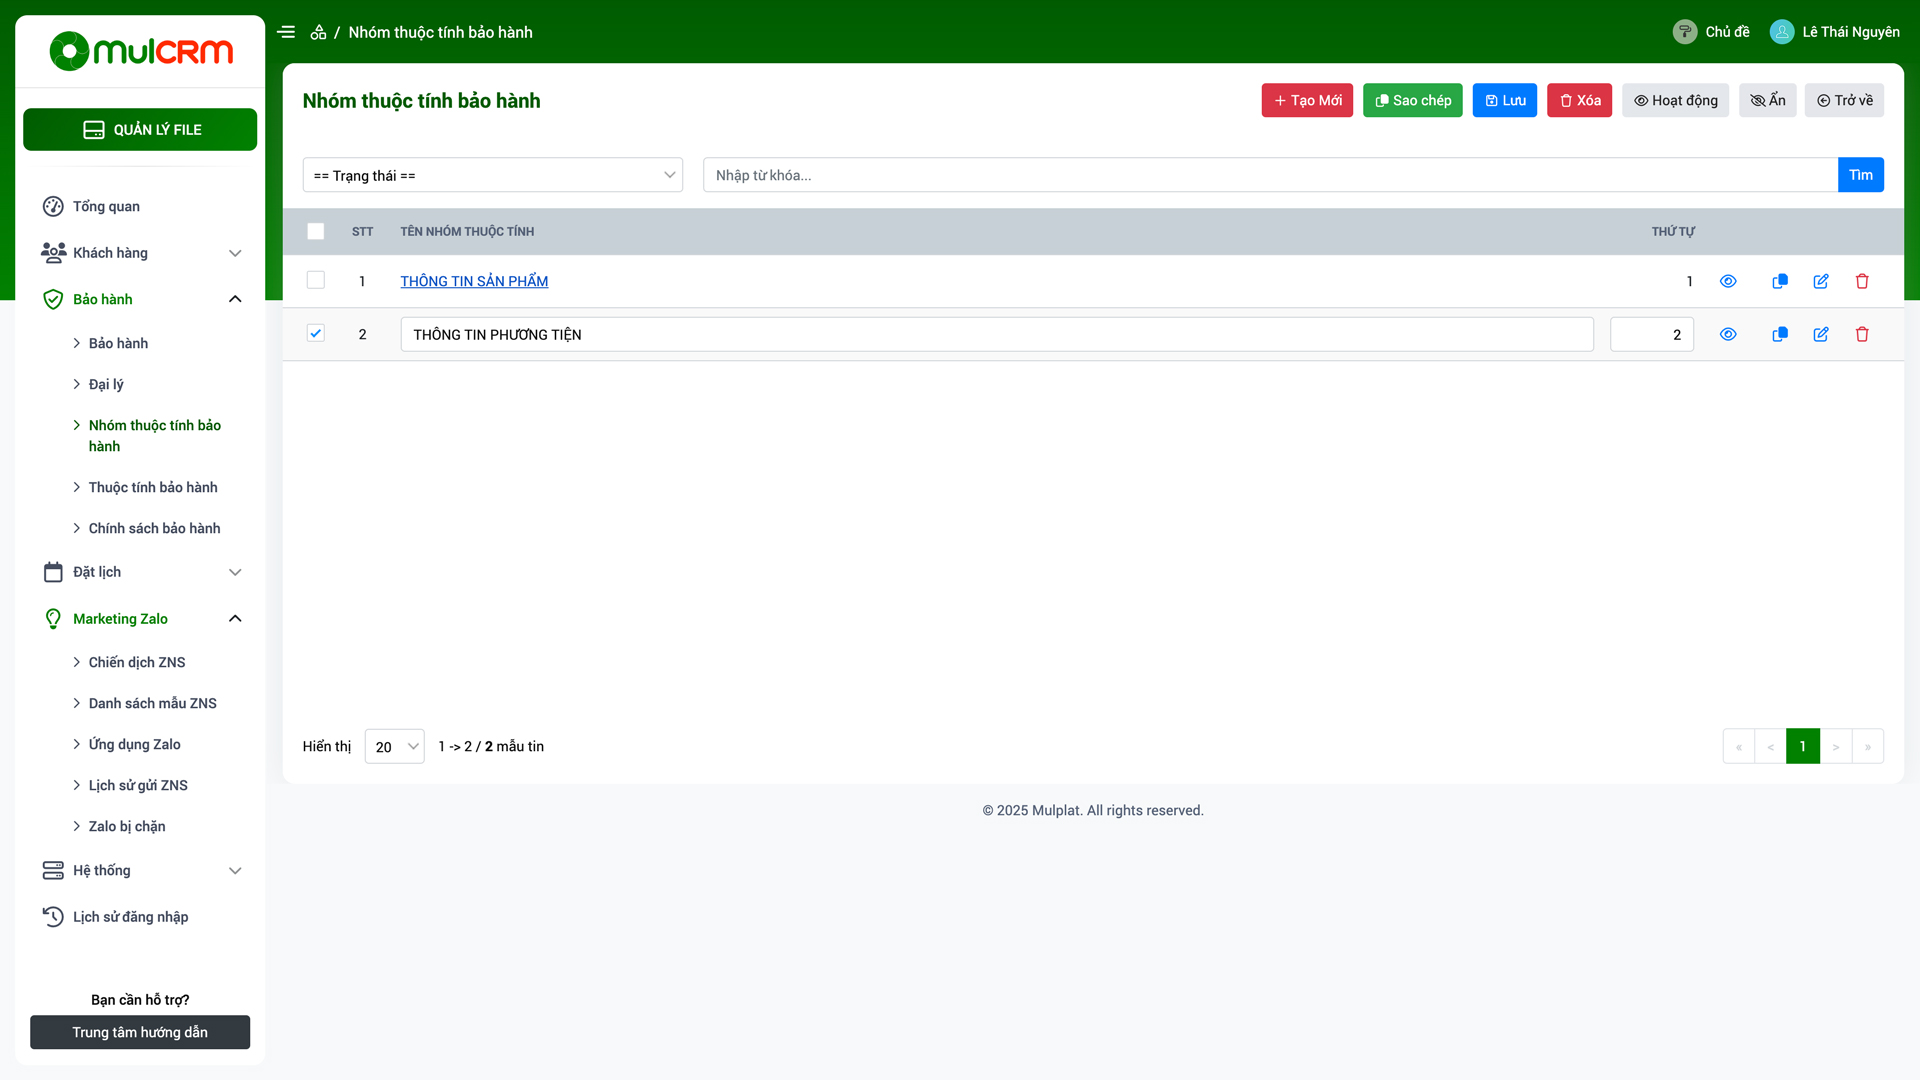Toggle eye visibility icon in row 1
The image size is (1920, 1080).
pyautogui.click(x=1728, y=281)
